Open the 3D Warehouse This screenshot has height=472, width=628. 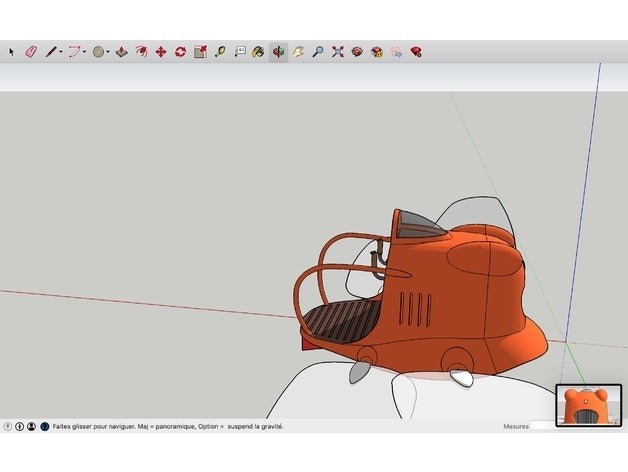point(357,51)
